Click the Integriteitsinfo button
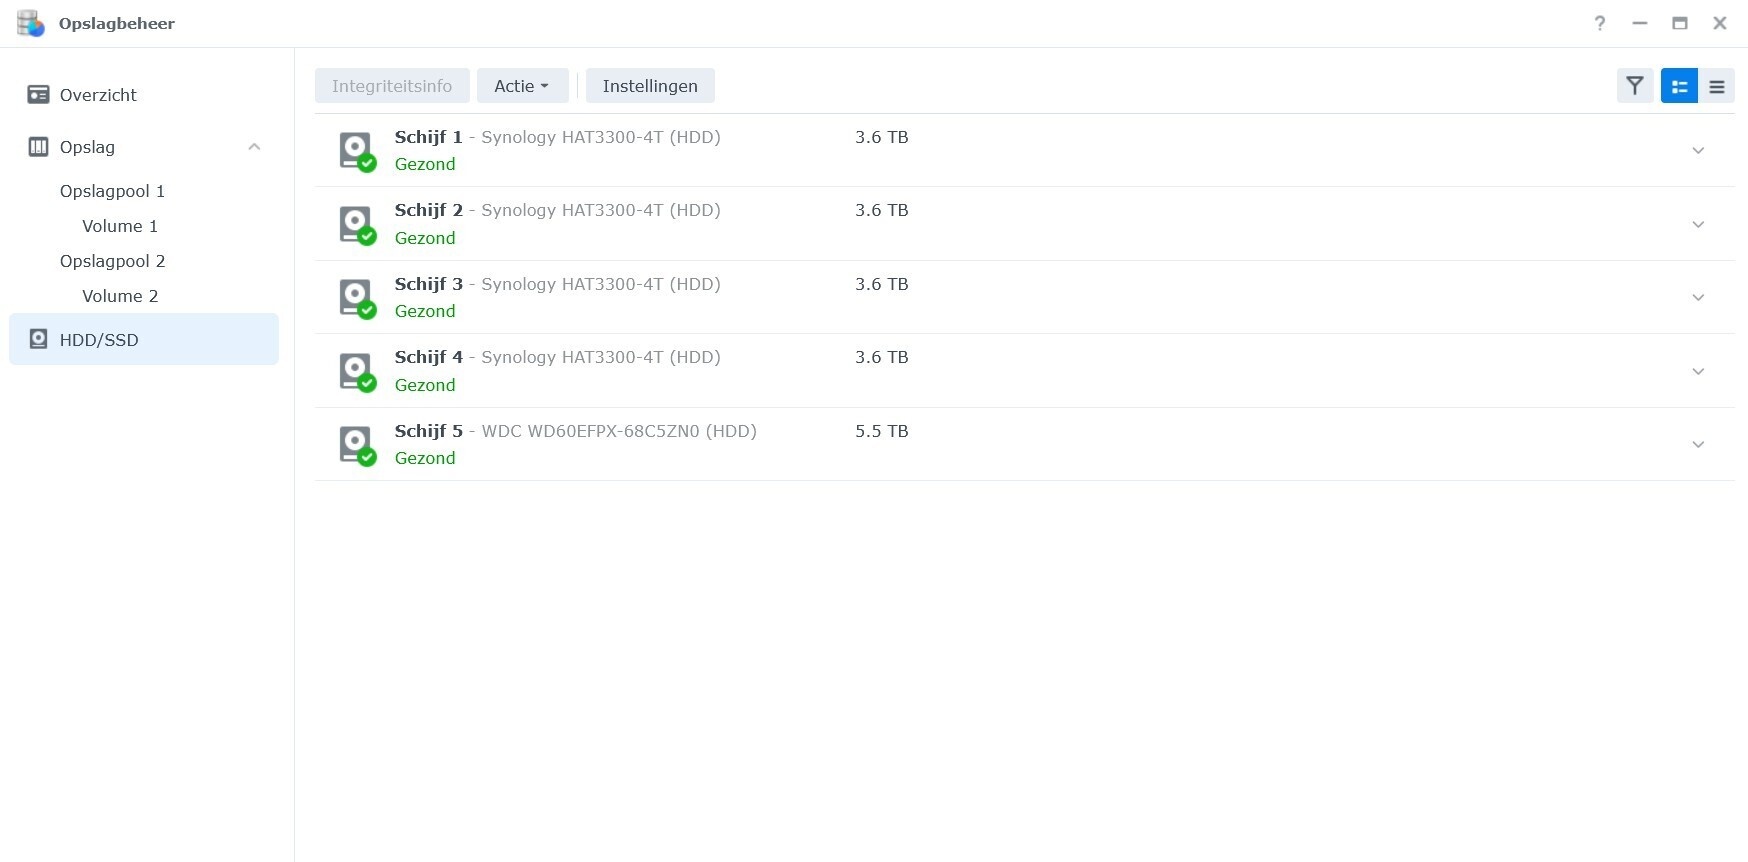1748x862 pixels. [x=392, y=86]
